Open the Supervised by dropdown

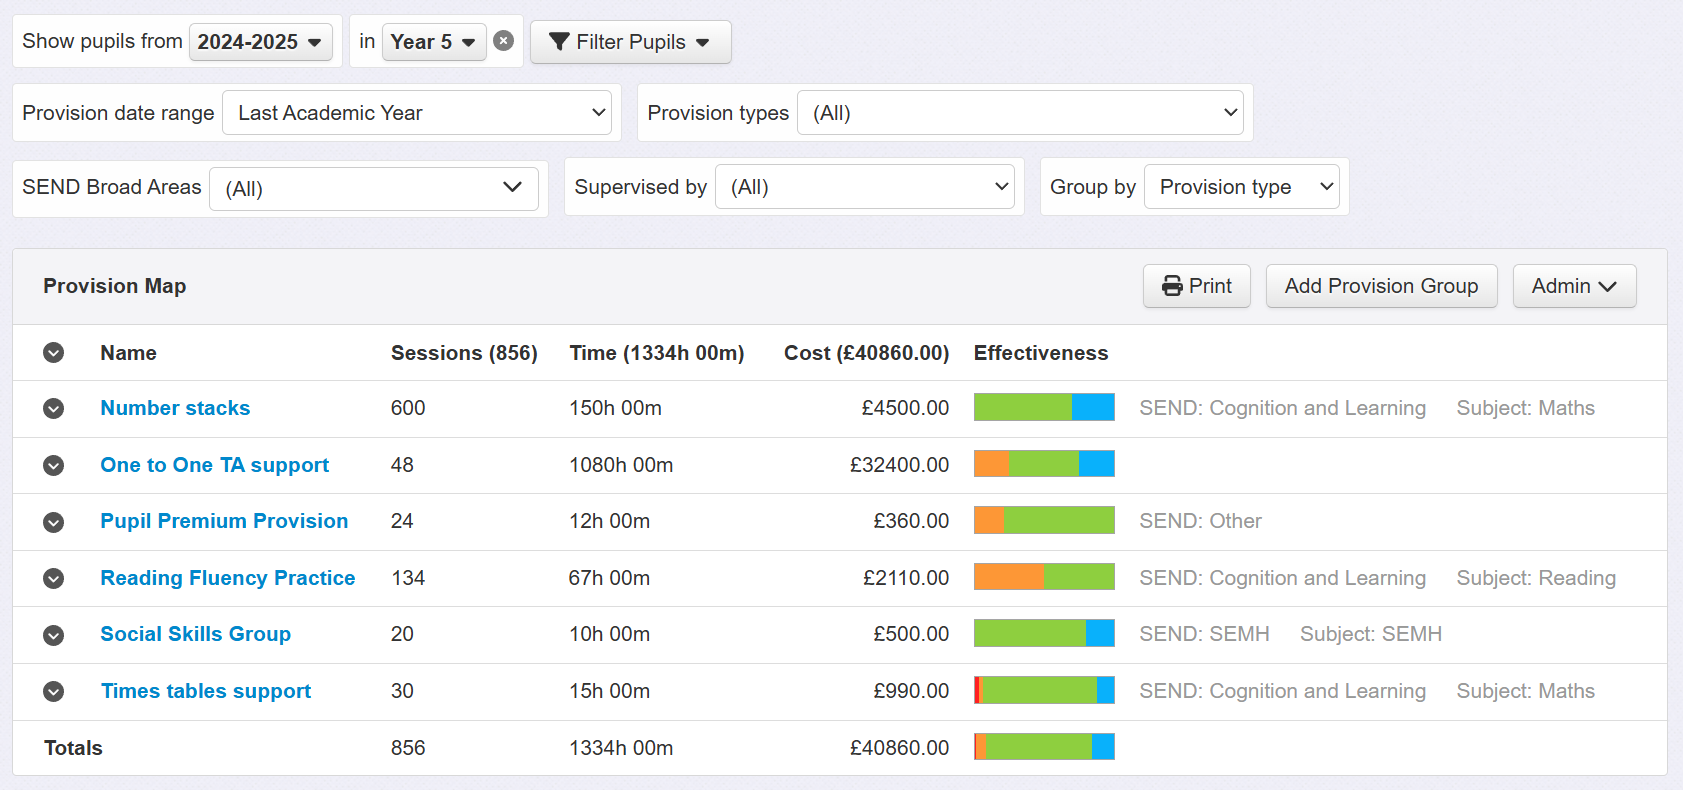[865, 187]
